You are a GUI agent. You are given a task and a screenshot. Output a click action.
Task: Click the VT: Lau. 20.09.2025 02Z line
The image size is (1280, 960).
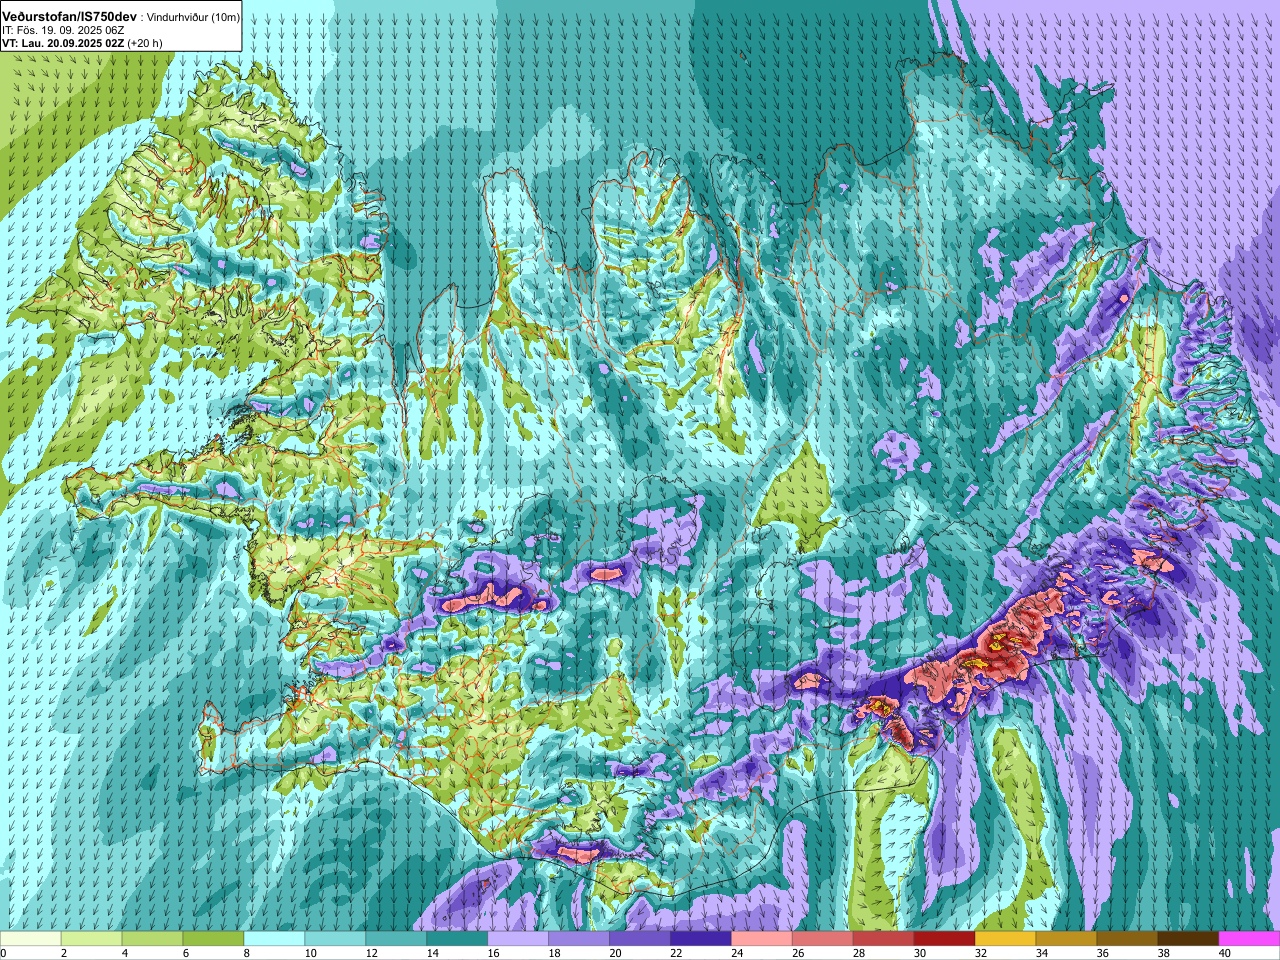point(63,43)
